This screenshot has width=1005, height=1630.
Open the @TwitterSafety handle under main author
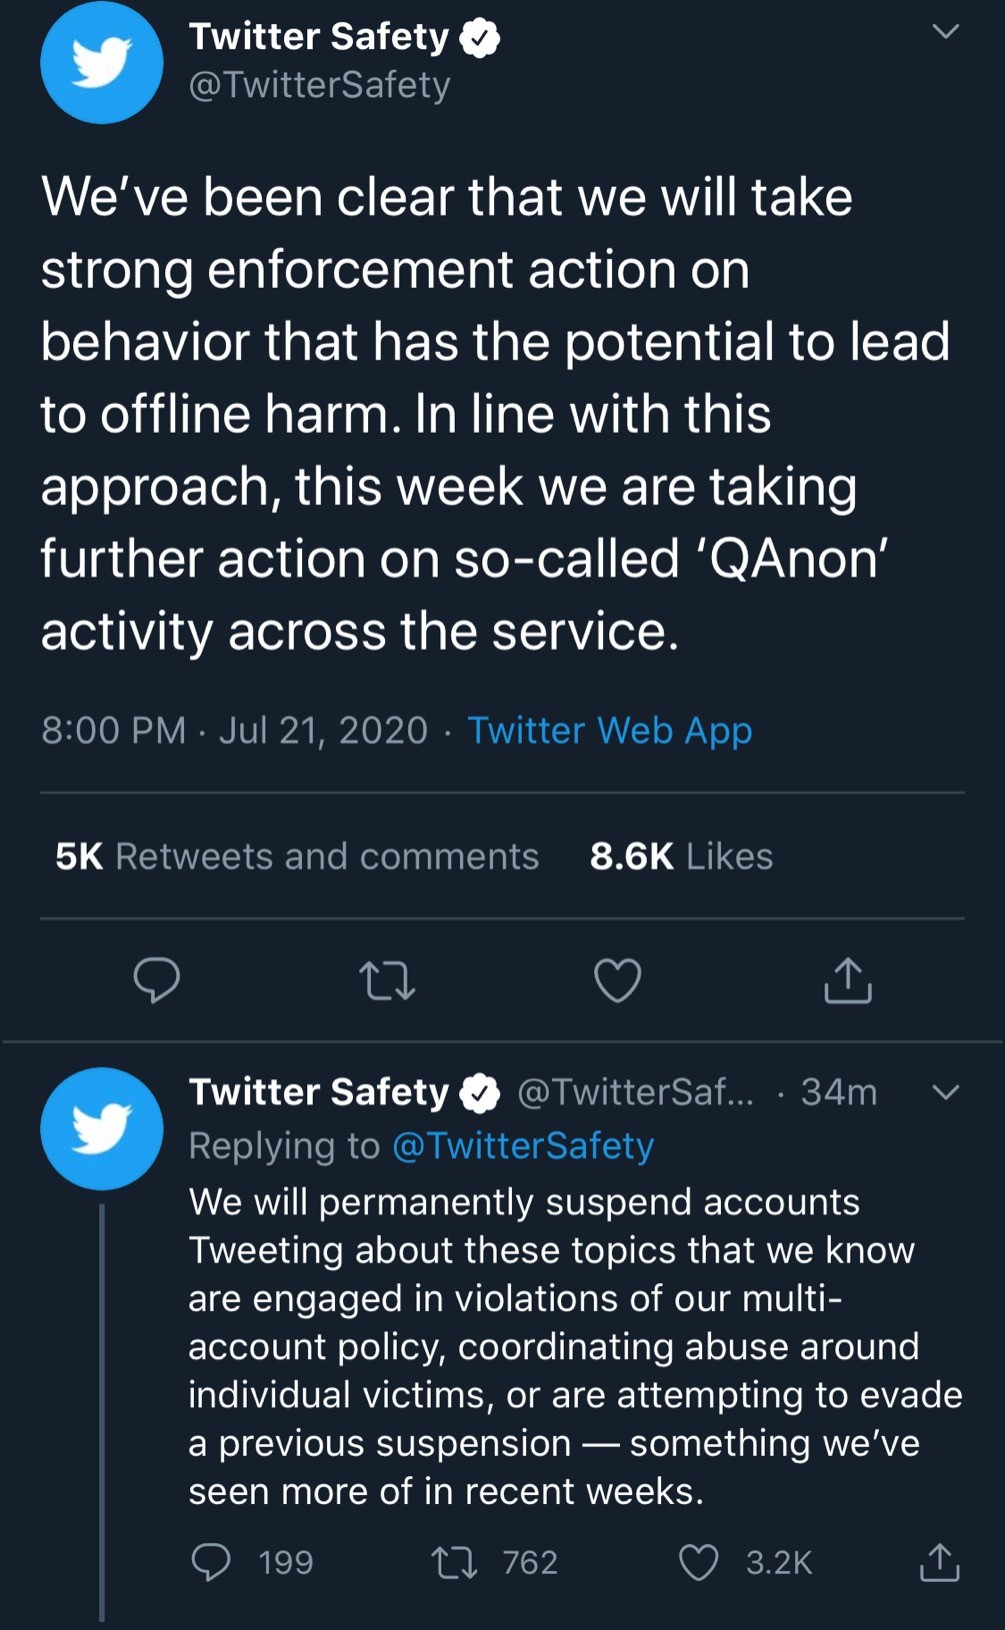(x=320, y=86)
